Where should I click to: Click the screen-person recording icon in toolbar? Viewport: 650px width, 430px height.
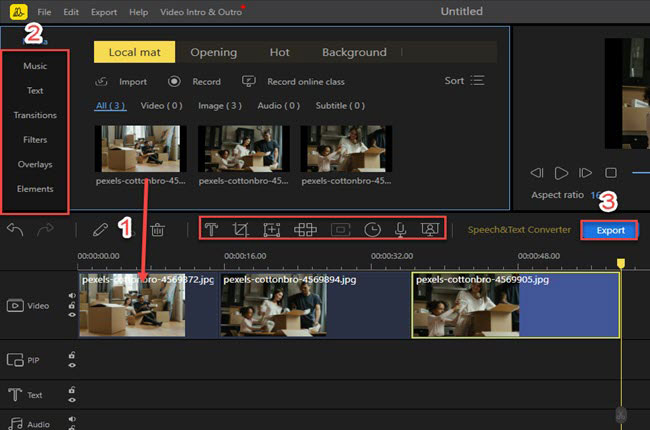(x=430, y=229)
